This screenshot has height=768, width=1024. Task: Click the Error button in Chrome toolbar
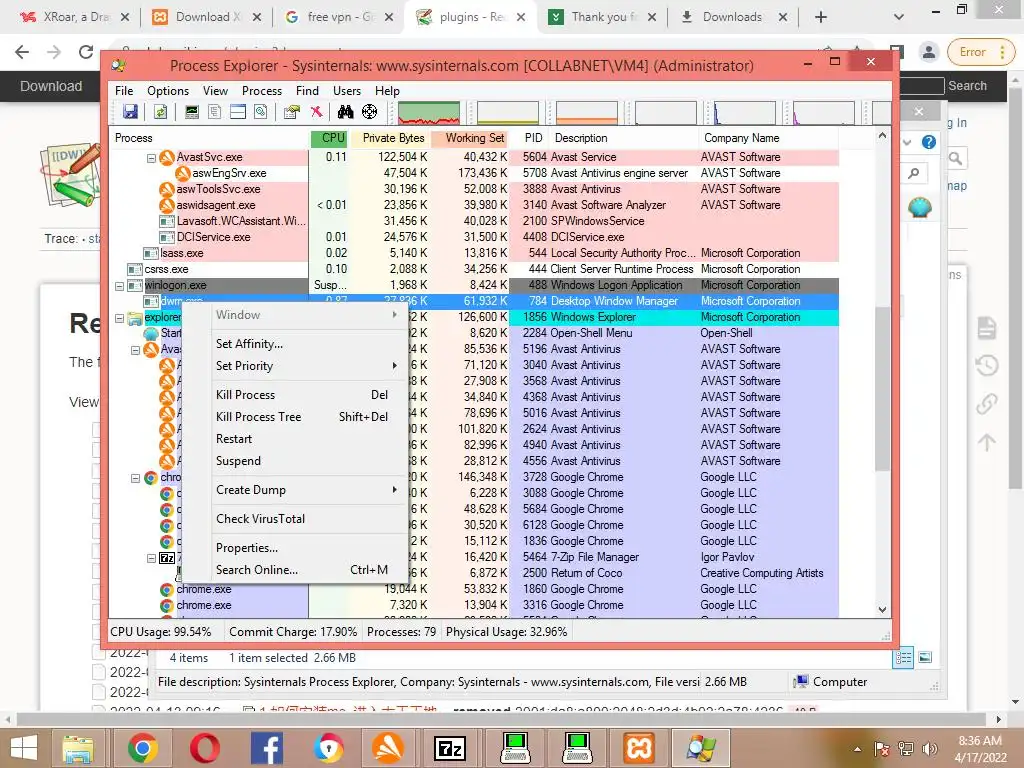(x=980, y=52)
